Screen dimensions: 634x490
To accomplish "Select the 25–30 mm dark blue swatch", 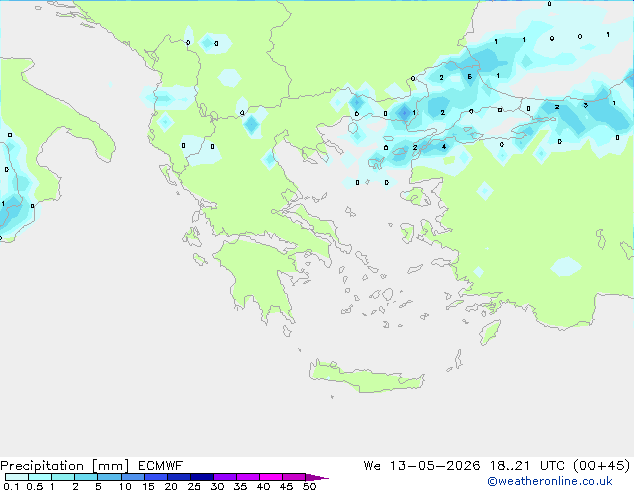I will coord(201,477).
